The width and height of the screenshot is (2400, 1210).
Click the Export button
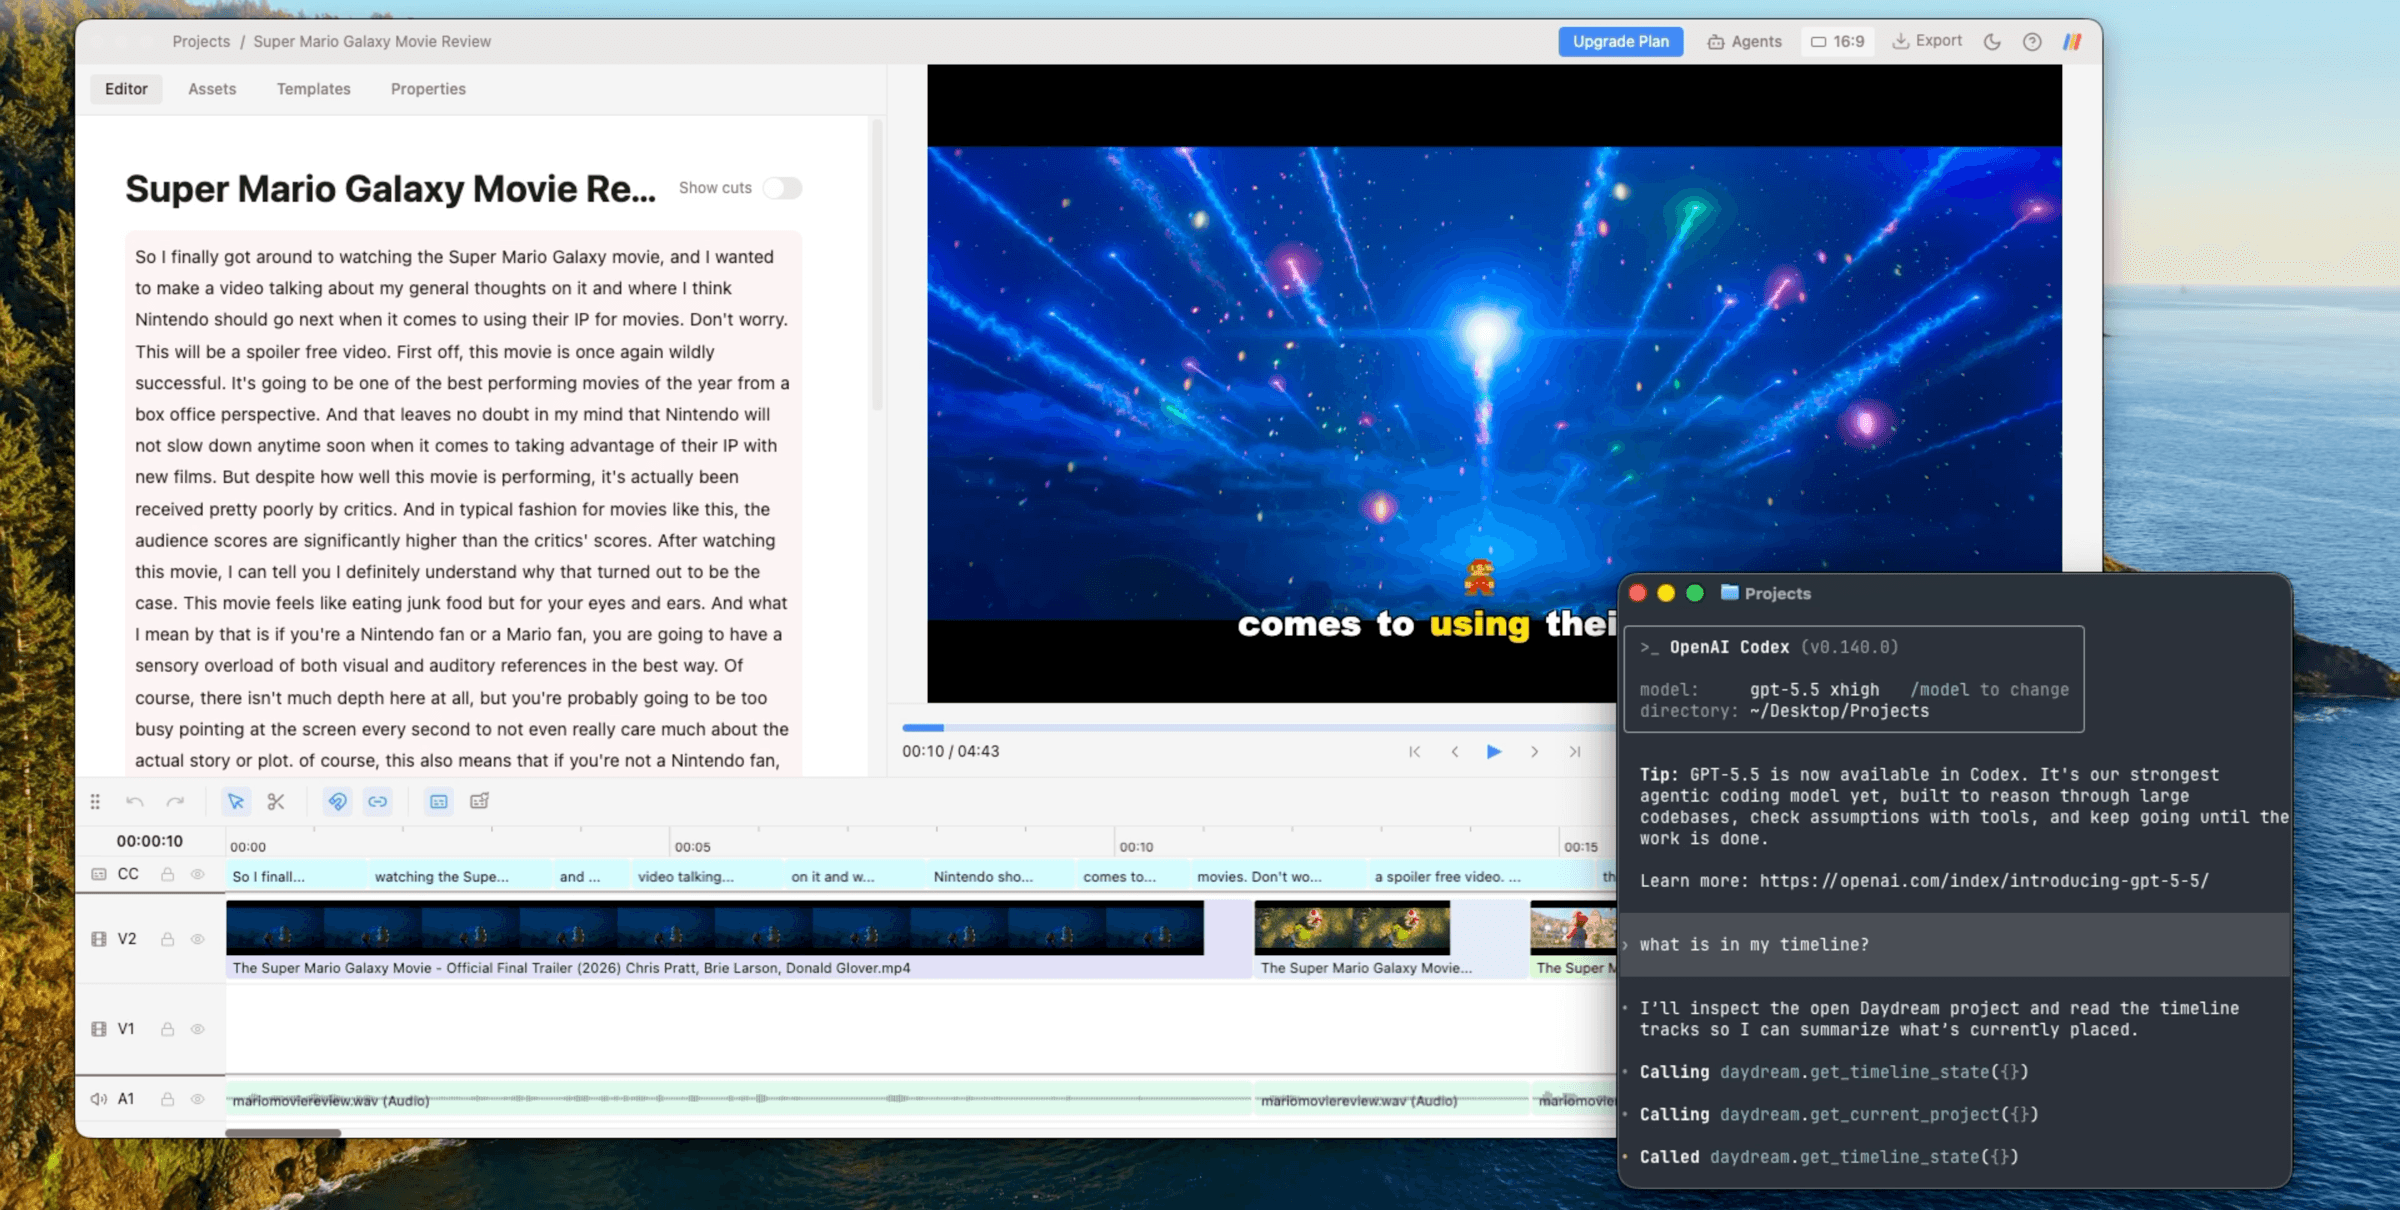pyautogui.click(x=1927, y=41)
